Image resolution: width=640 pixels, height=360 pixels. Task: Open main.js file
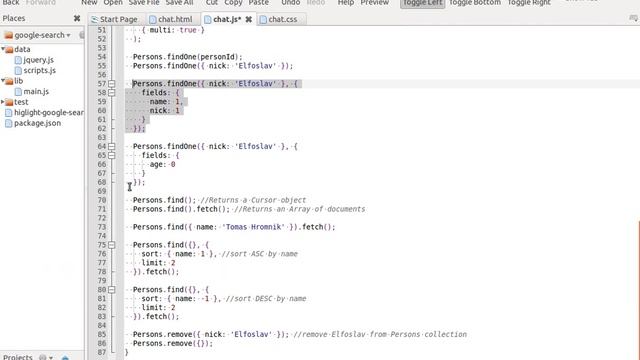[36, 91]
